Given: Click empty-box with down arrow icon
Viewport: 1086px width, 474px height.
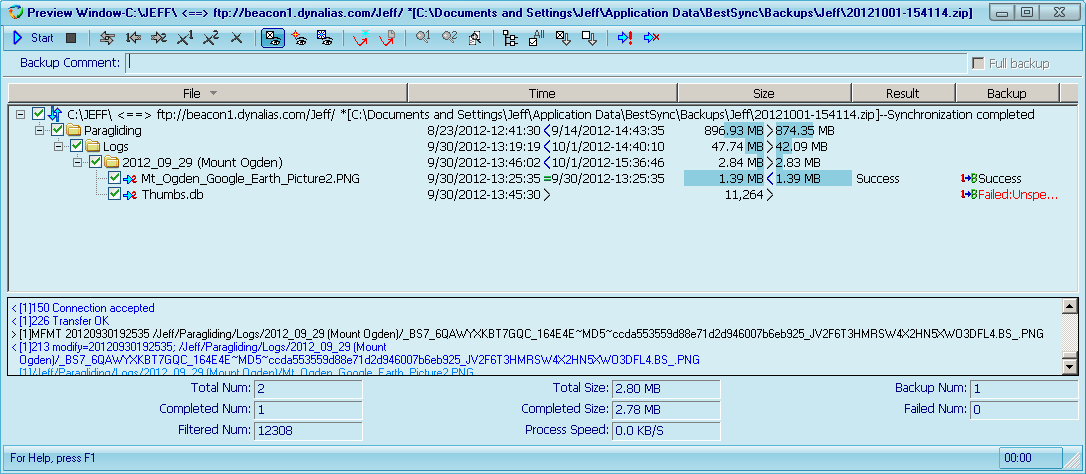Looking at the screenshot, I should pos(589,38).
